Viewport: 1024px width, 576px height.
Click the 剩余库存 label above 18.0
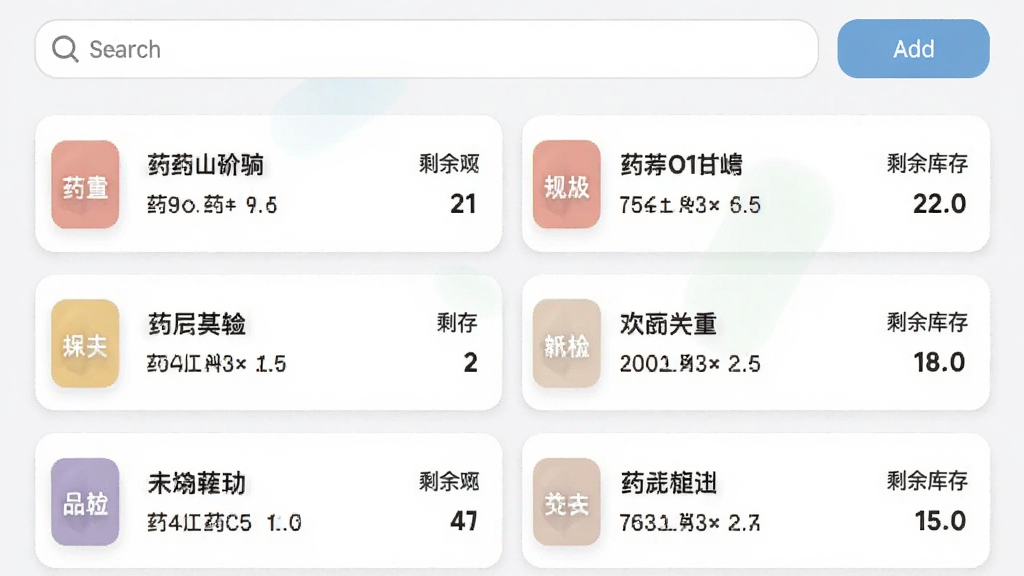[927, 323]
